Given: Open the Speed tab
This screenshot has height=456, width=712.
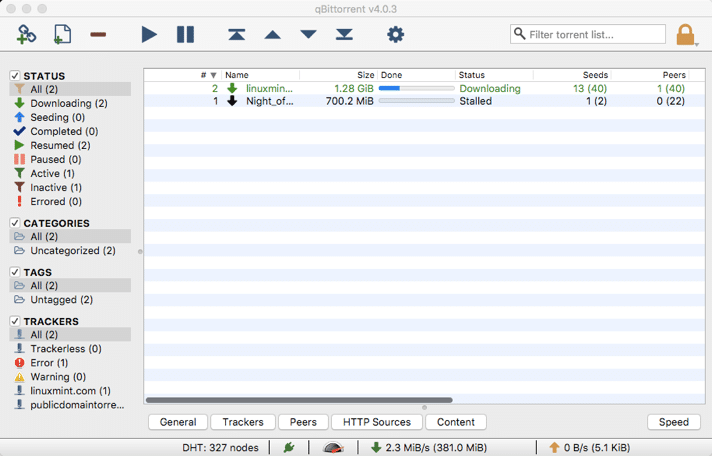Looking at the screenshot, I should click(x=674, y=422).
